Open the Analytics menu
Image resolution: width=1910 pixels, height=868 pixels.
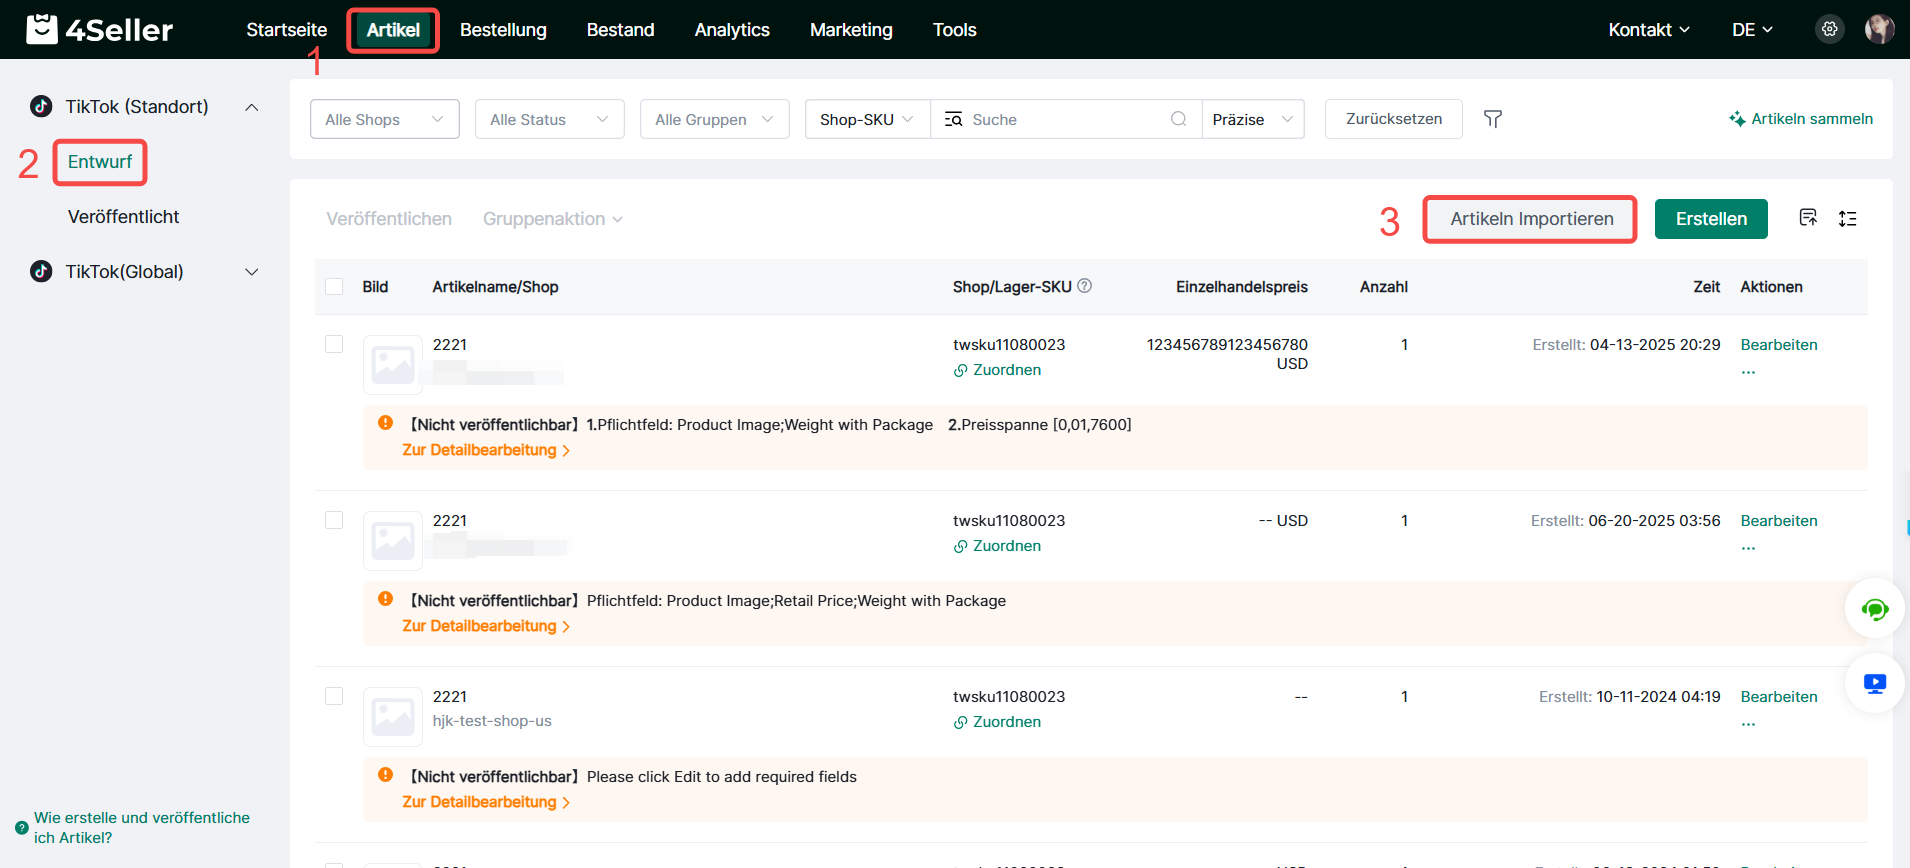tap(732, 30)
